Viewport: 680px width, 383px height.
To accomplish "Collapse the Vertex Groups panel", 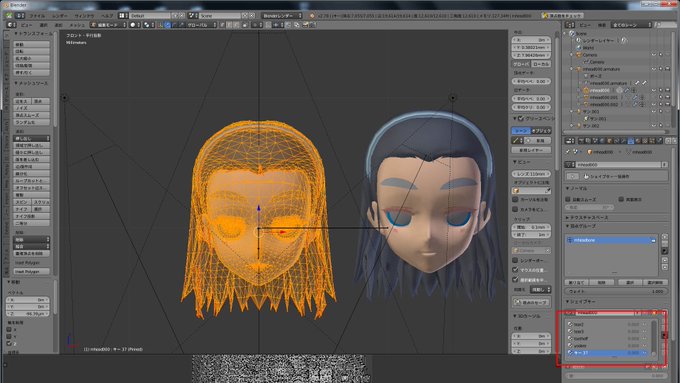I will [567, 226].
